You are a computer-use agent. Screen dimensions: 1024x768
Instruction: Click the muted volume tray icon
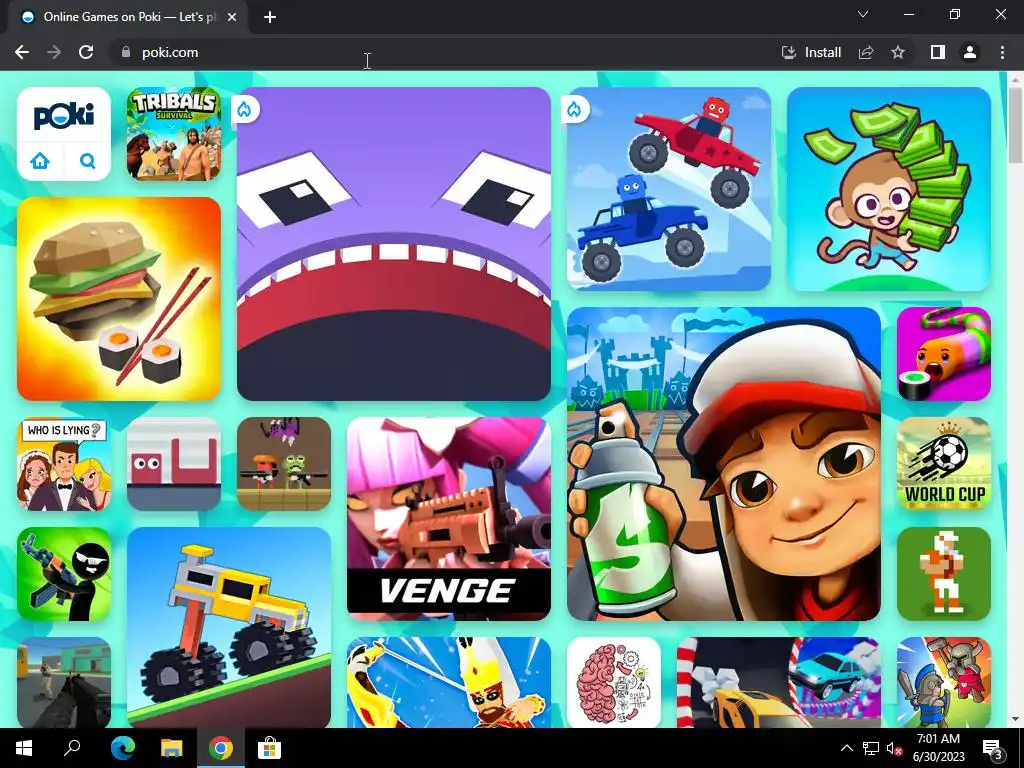[x=893, y=748]
